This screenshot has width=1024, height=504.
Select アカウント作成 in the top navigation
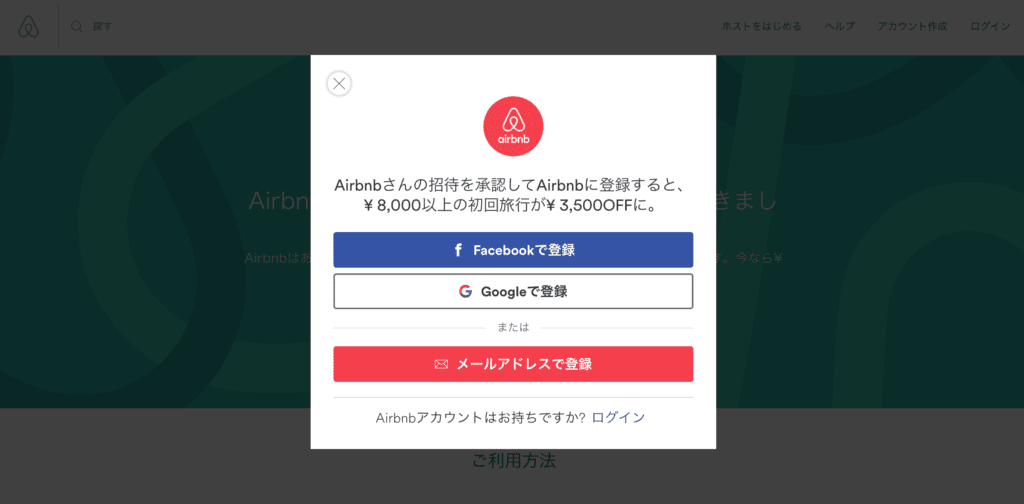pos(912,27)
